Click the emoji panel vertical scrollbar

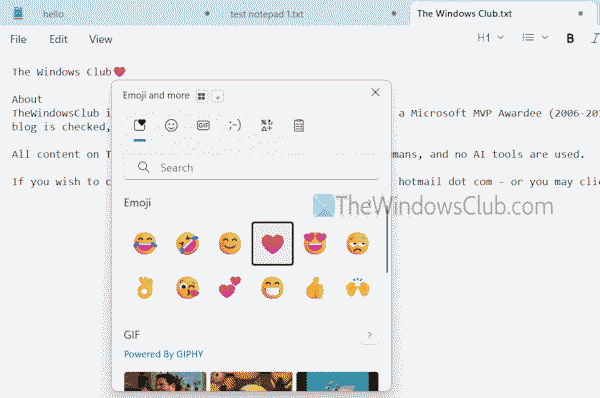tap(387, 240)
